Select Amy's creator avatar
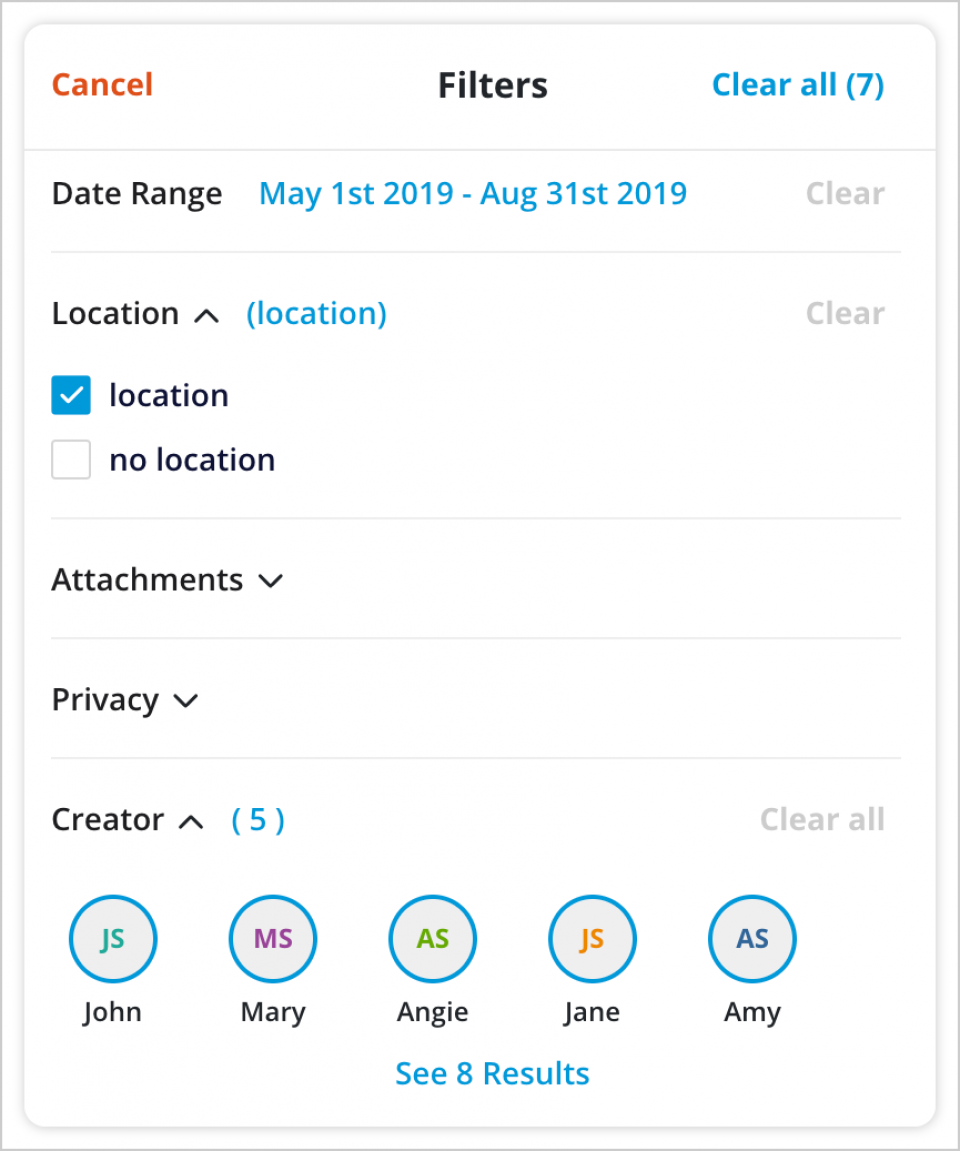This screenshot has width=960, height=1151. [x=751, y=938]
